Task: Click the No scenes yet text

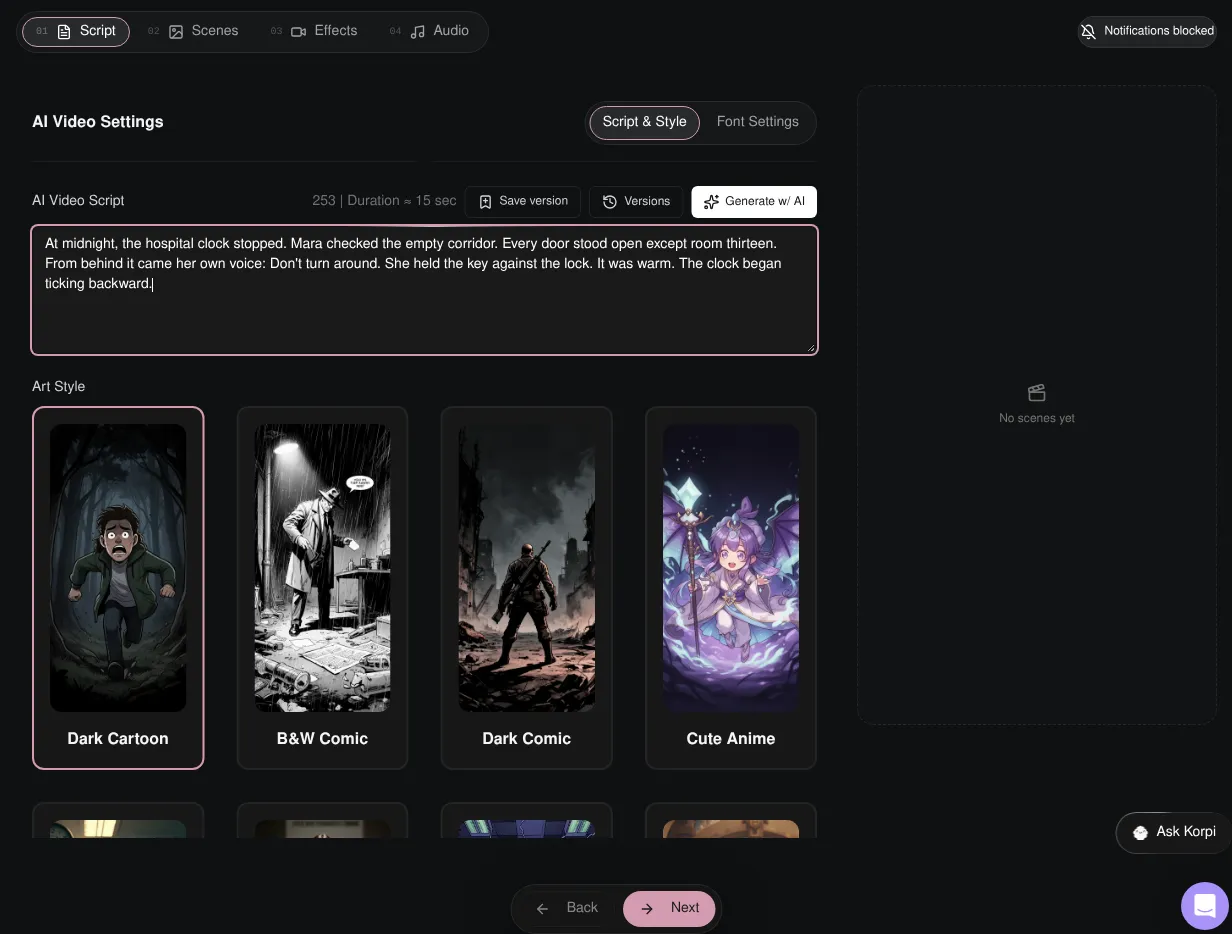Action: click(1037, 418)
